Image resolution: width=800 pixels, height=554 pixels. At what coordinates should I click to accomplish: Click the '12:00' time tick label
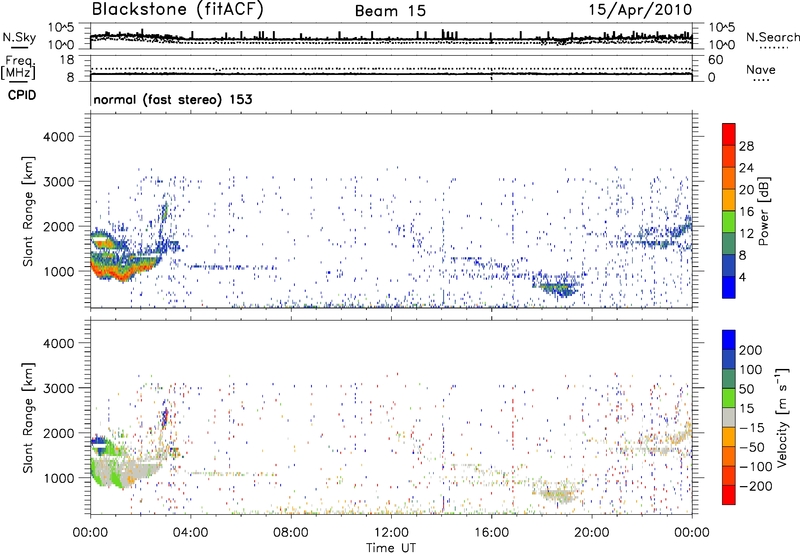[391, 533]
